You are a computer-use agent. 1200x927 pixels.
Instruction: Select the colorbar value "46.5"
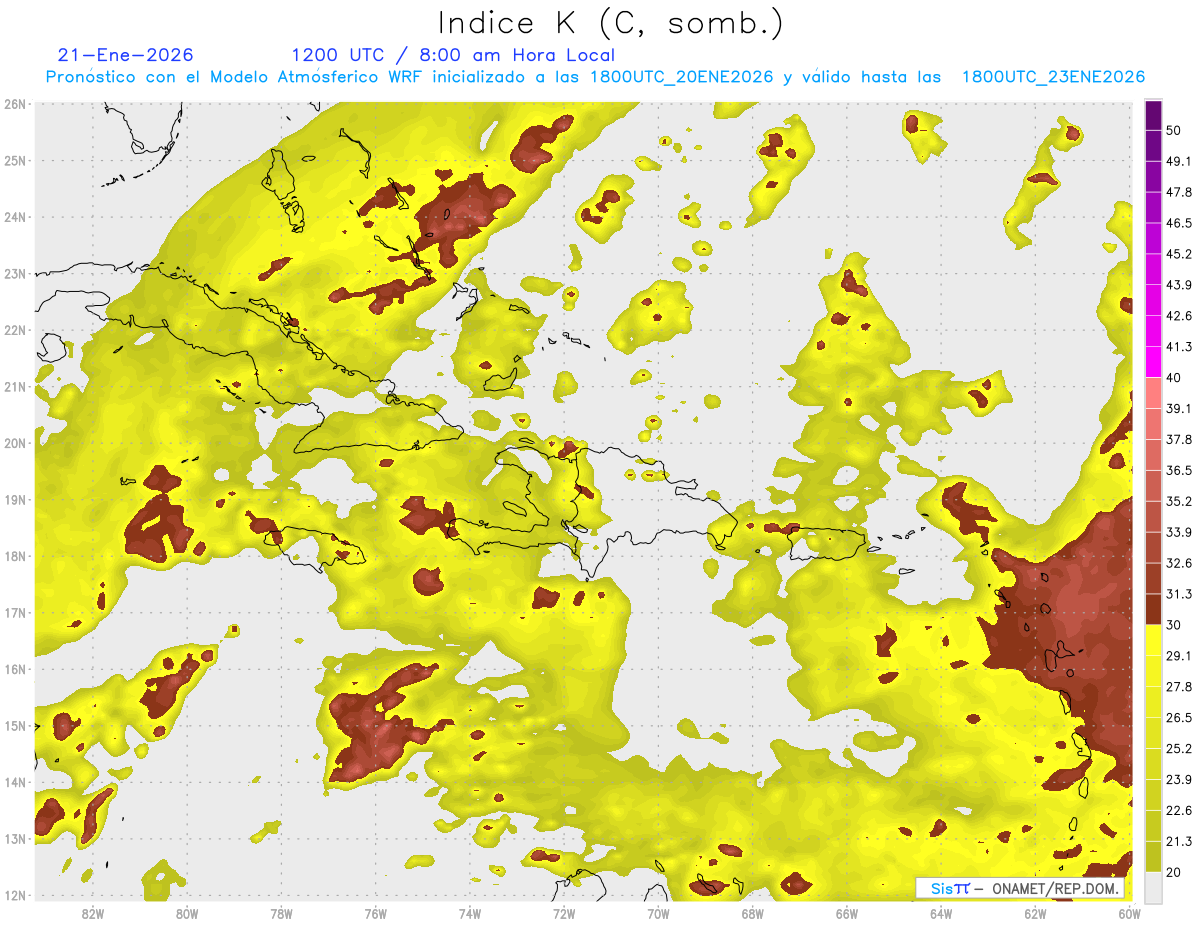(x=1179, y=223)
